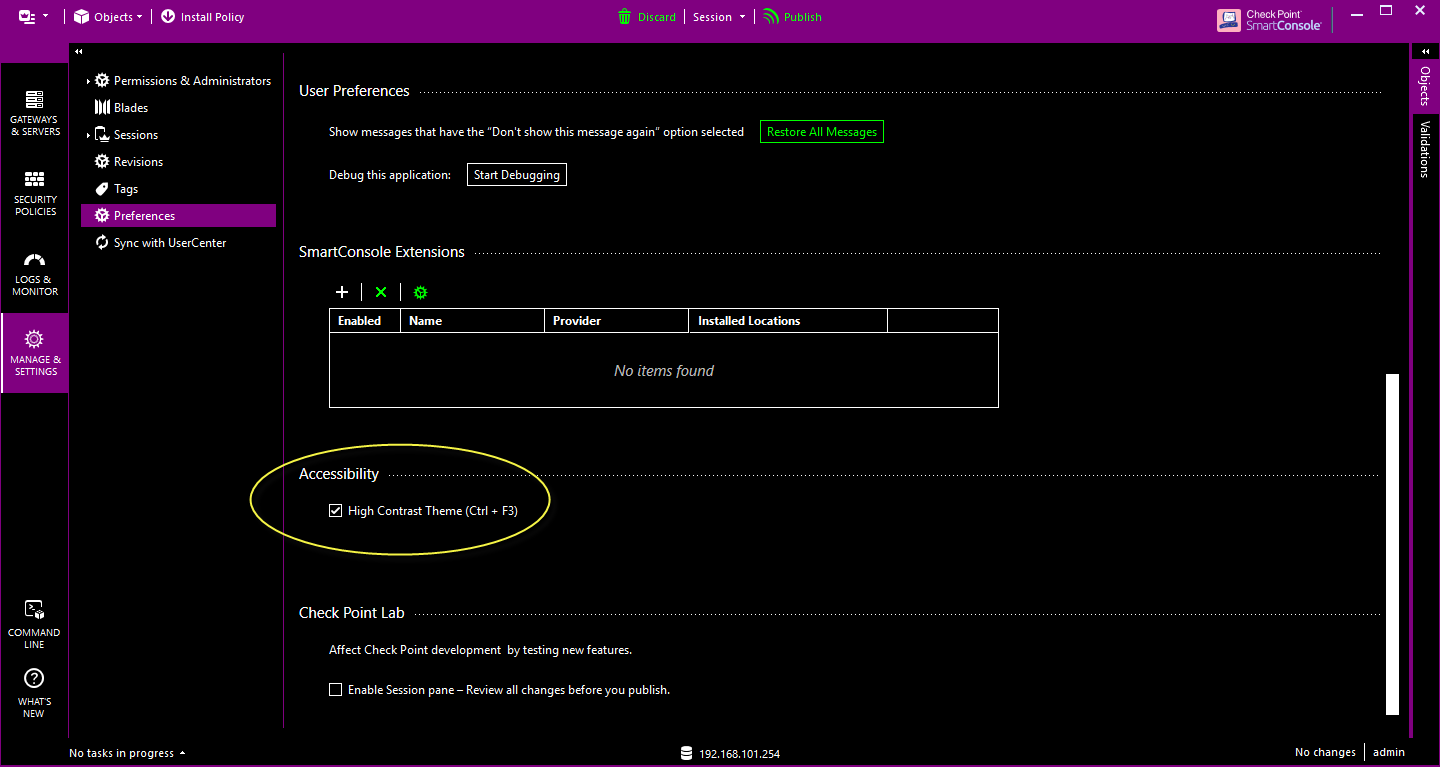The image size is (1440, 767).
Task: Enable the Session pane checkbox
Action: coord(336,690)
